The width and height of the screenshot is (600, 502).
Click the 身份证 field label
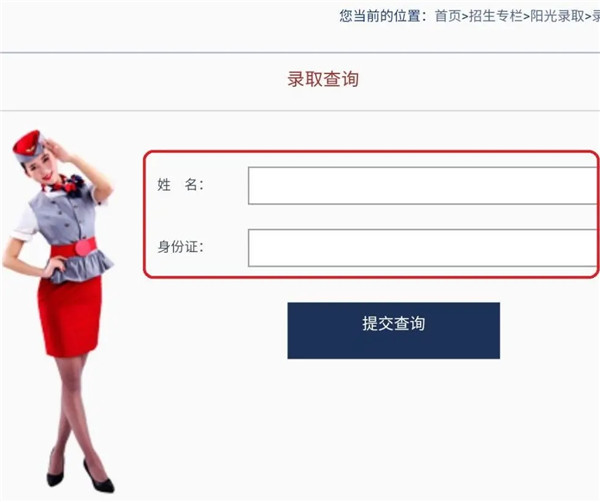pyautogui.click(x=181, y=246)
